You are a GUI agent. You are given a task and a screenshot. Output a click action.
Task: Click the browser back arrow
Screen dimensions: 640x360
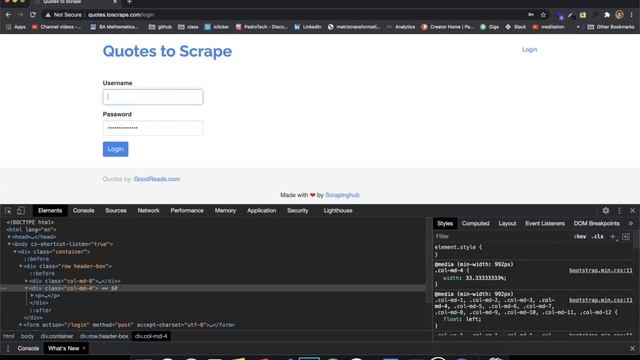pyautogui.click(x=8, y=15)
